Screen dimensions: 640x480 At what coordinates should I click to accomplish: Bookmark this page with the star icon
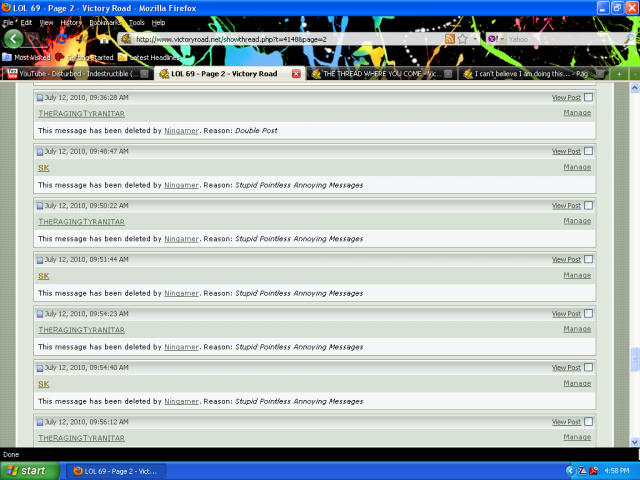click(x=462, y=39)
